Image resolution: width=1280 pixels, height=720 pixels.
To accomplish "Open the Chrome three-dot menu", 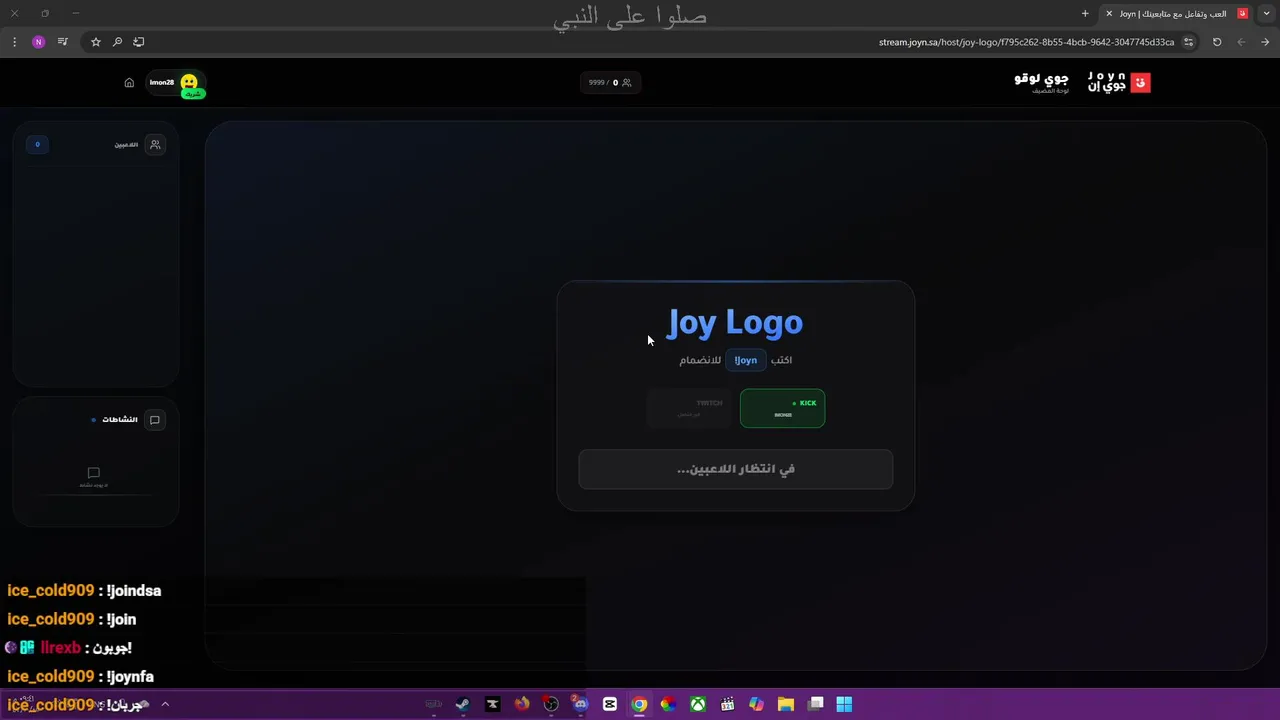I will pos(14,42).
